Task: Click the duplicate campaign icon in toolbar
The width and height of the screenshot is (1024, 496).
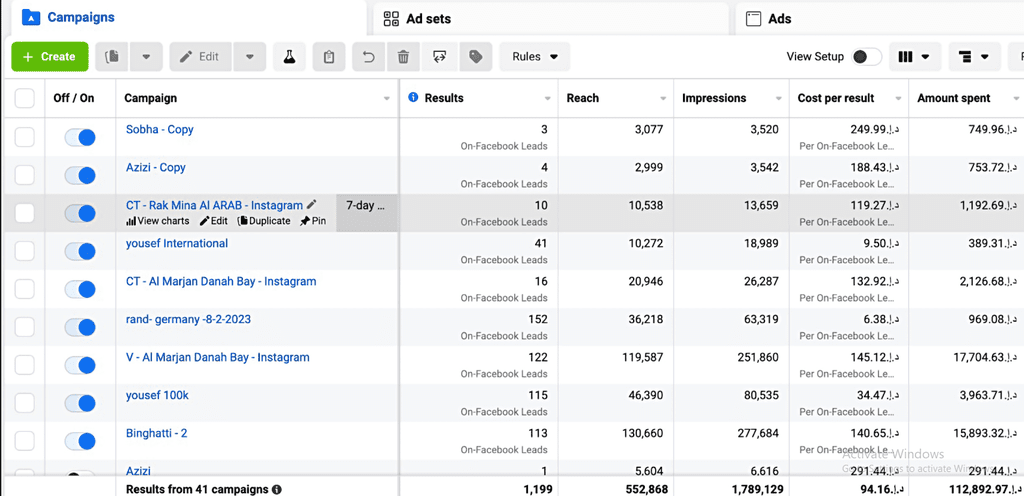Action: (x=112, y=57)
